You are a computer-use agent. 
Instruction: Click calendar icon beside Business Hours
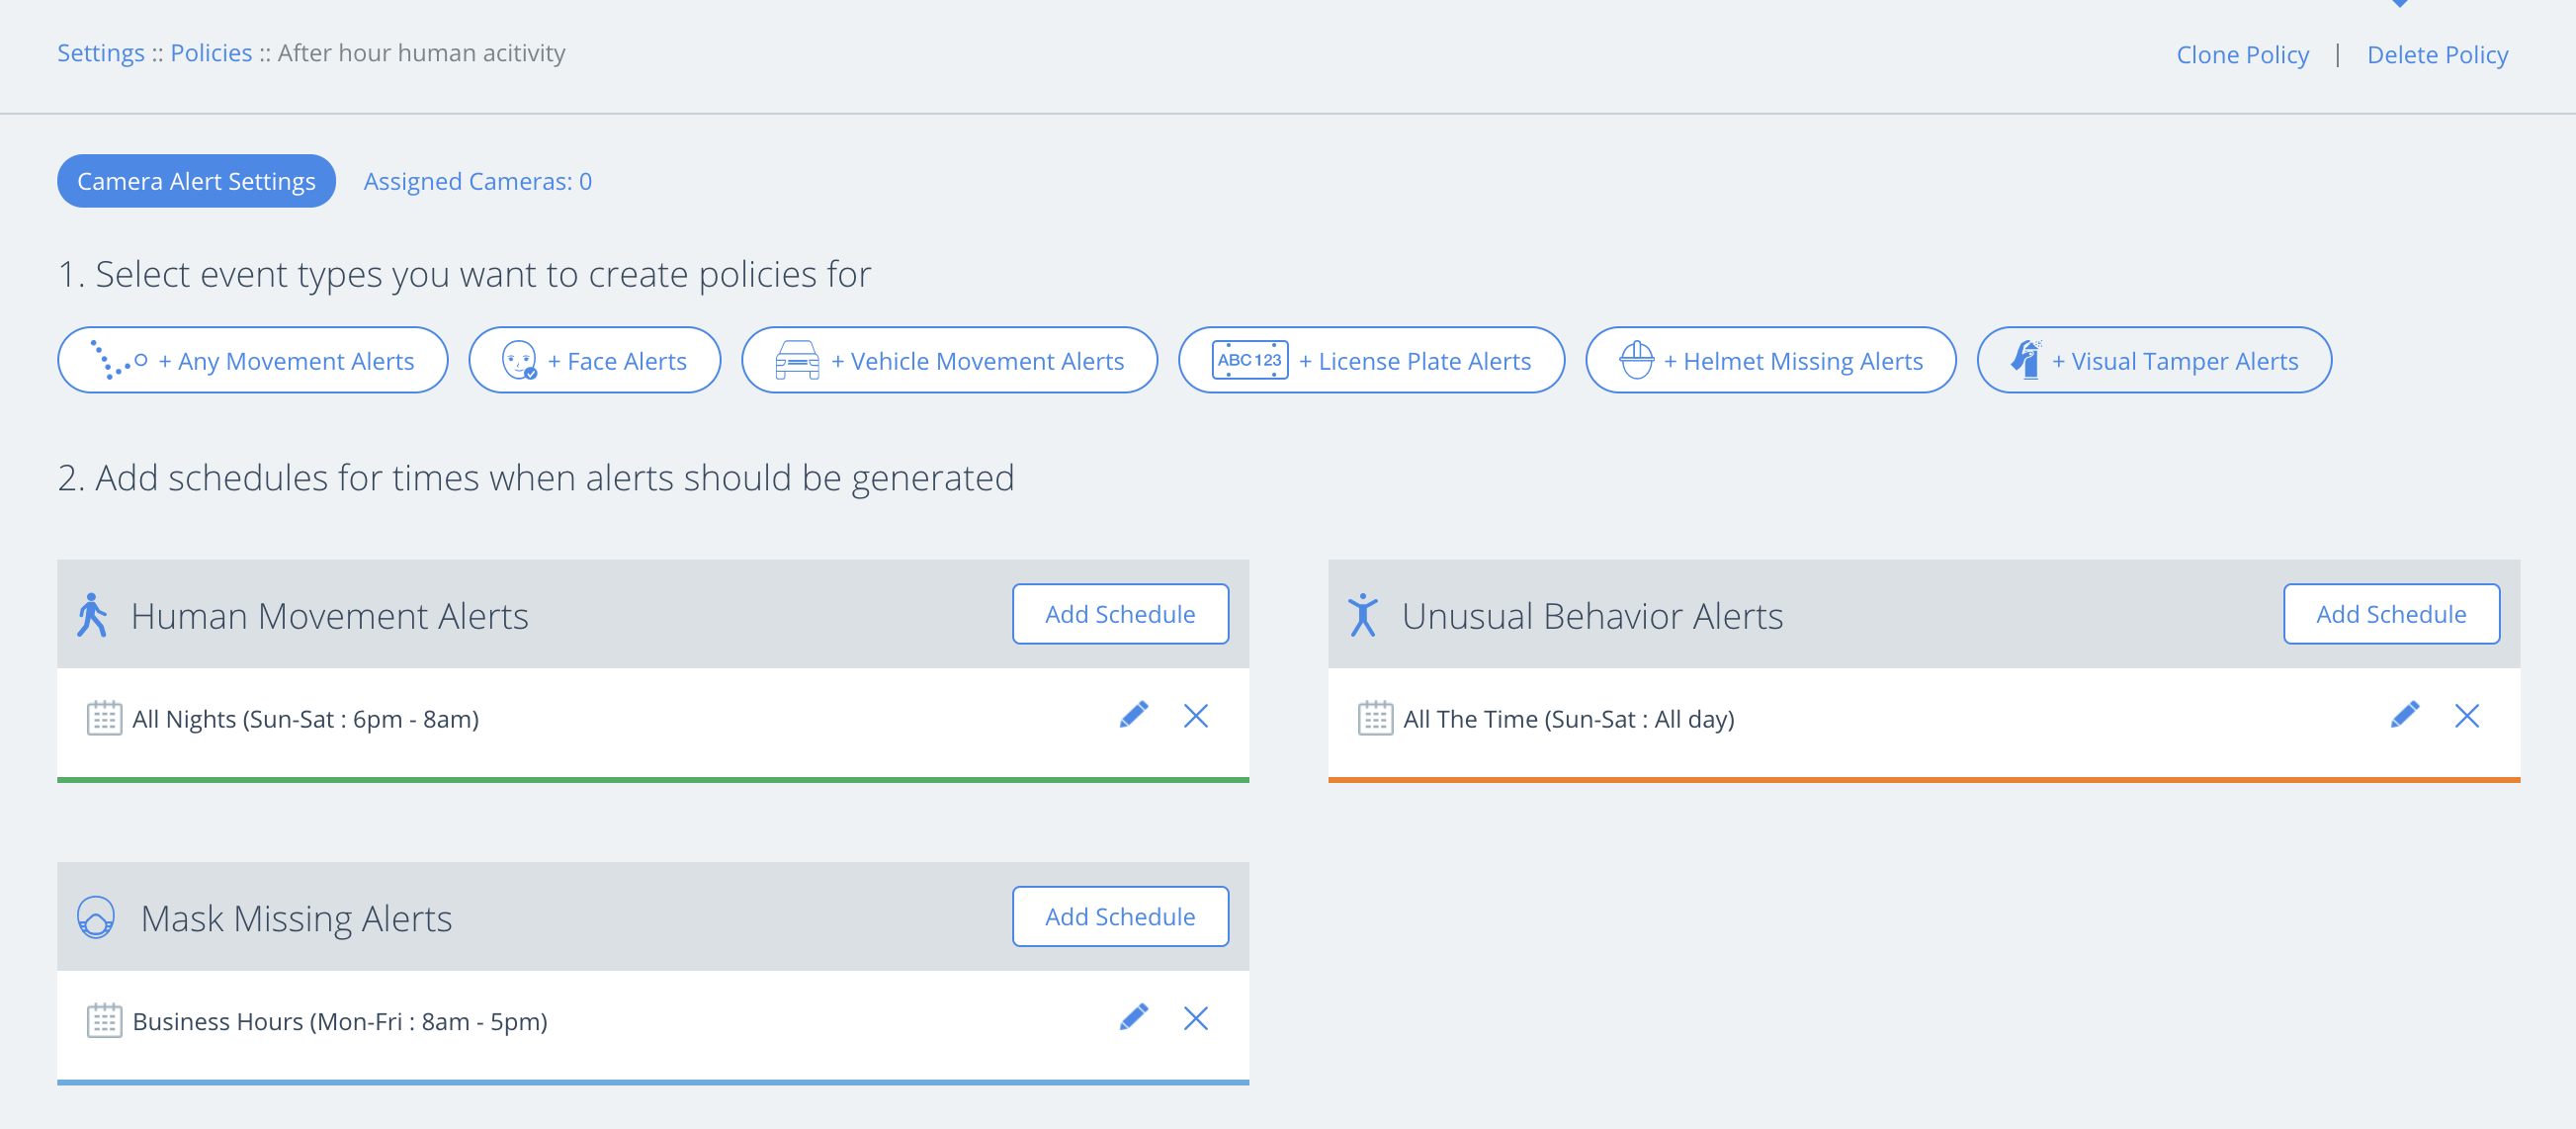click(x=104, y=1020)
